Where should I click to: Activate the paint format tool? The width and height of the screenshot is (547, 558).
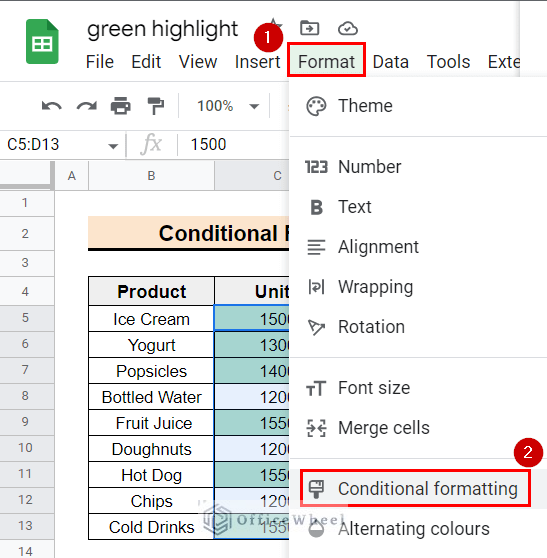click(156, 106)
